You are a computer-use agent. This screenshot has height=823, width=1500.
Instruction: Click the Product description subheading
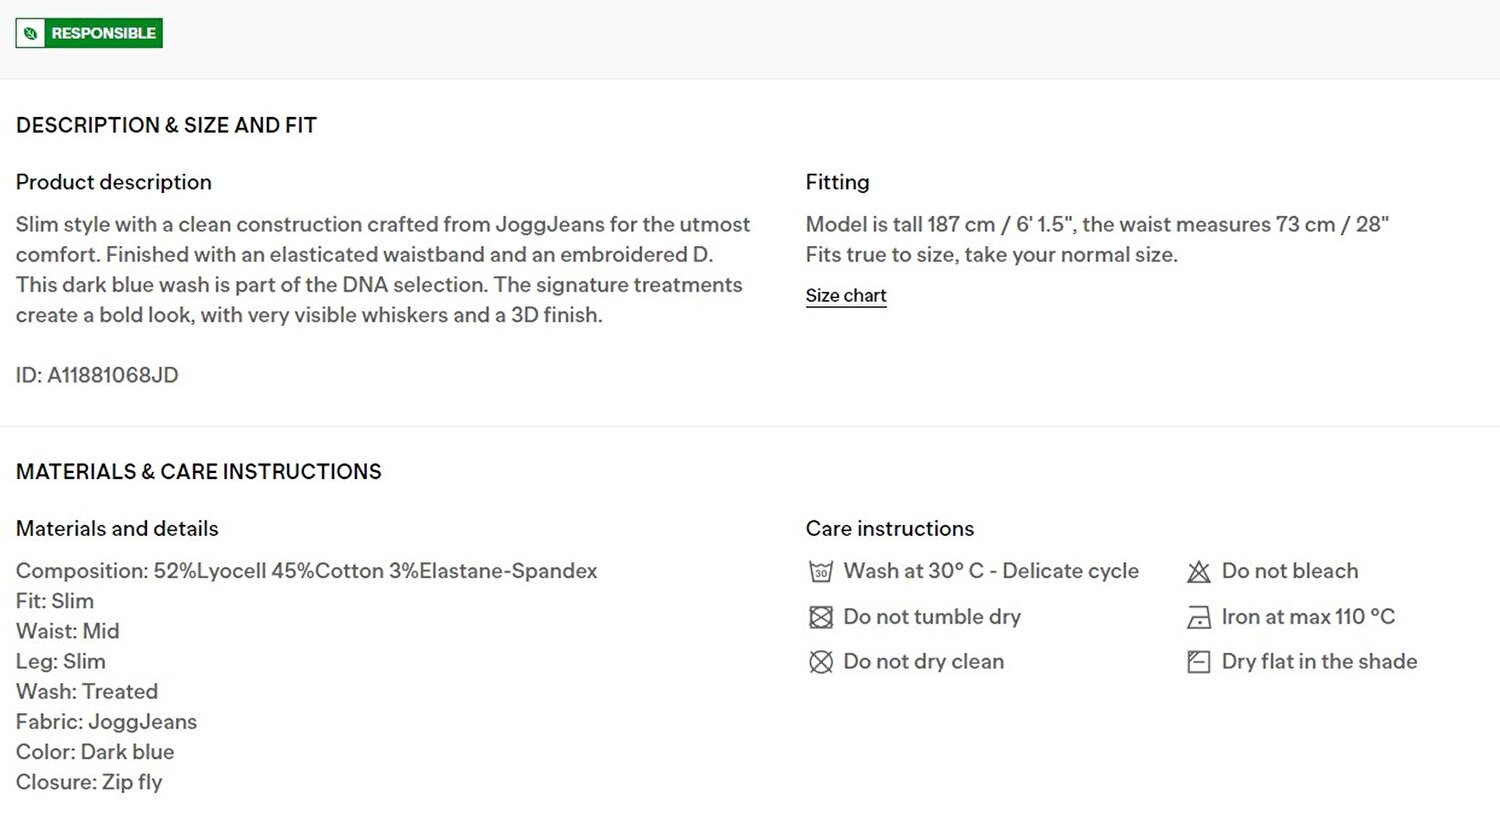point(114,182)
